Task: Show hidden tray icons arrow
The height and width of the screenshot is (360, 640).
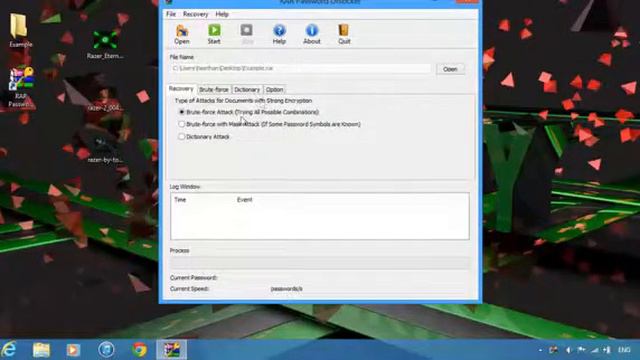Action: pyautogui.click(x=540, y=350)
